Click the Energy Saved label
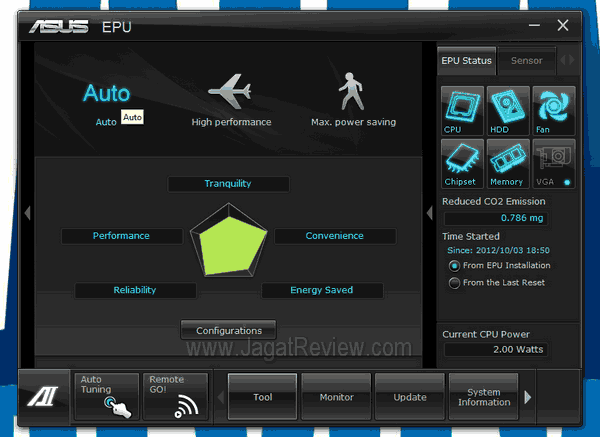This screenshot has height=437, width=600. [x=322, y=290]
